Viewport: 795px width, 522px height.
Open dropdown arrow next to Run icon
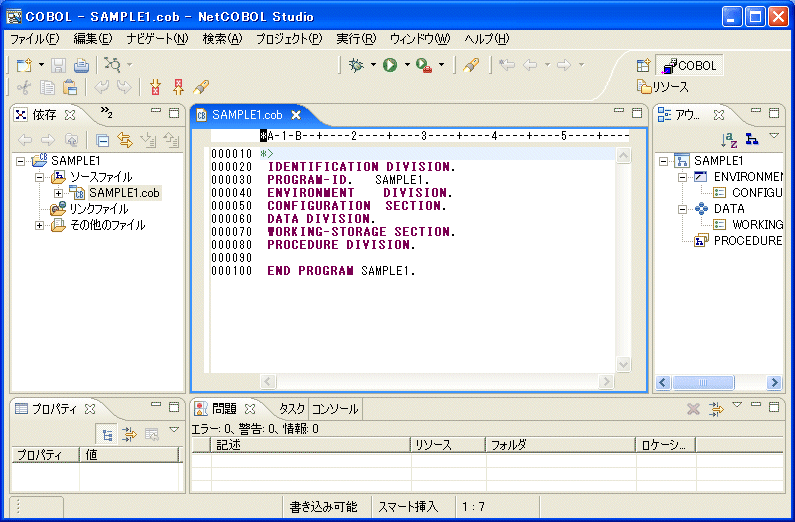pos(407,65)
